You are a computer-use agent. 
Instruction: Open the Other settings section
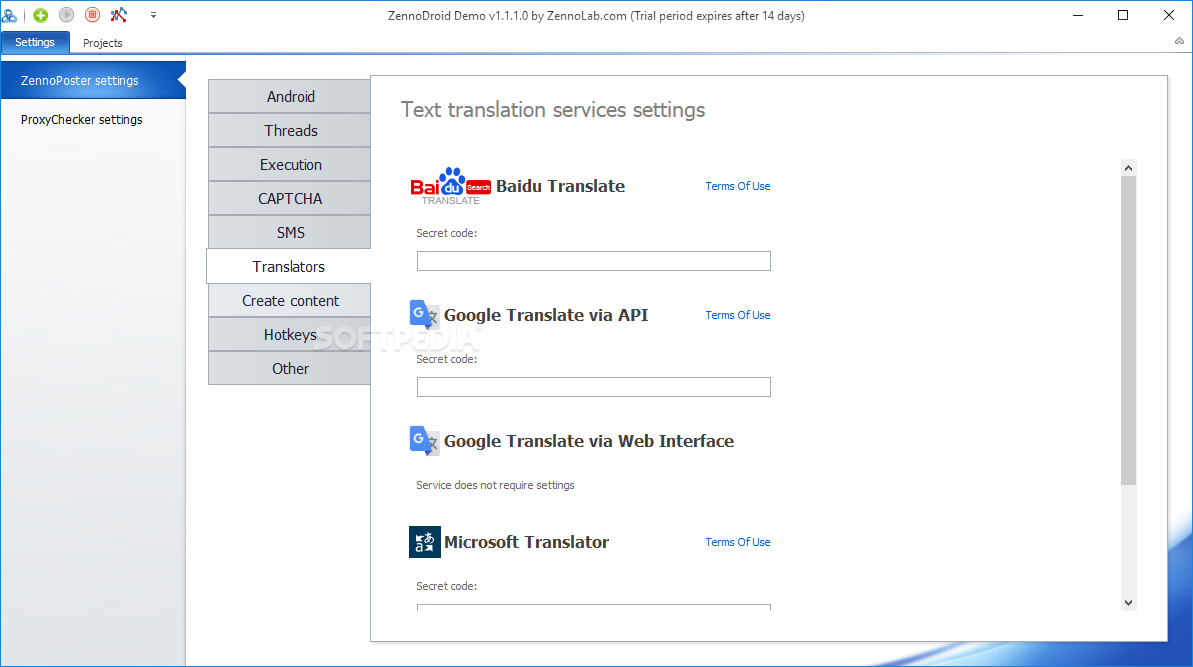pyautogui.click(x=290, y=369)
